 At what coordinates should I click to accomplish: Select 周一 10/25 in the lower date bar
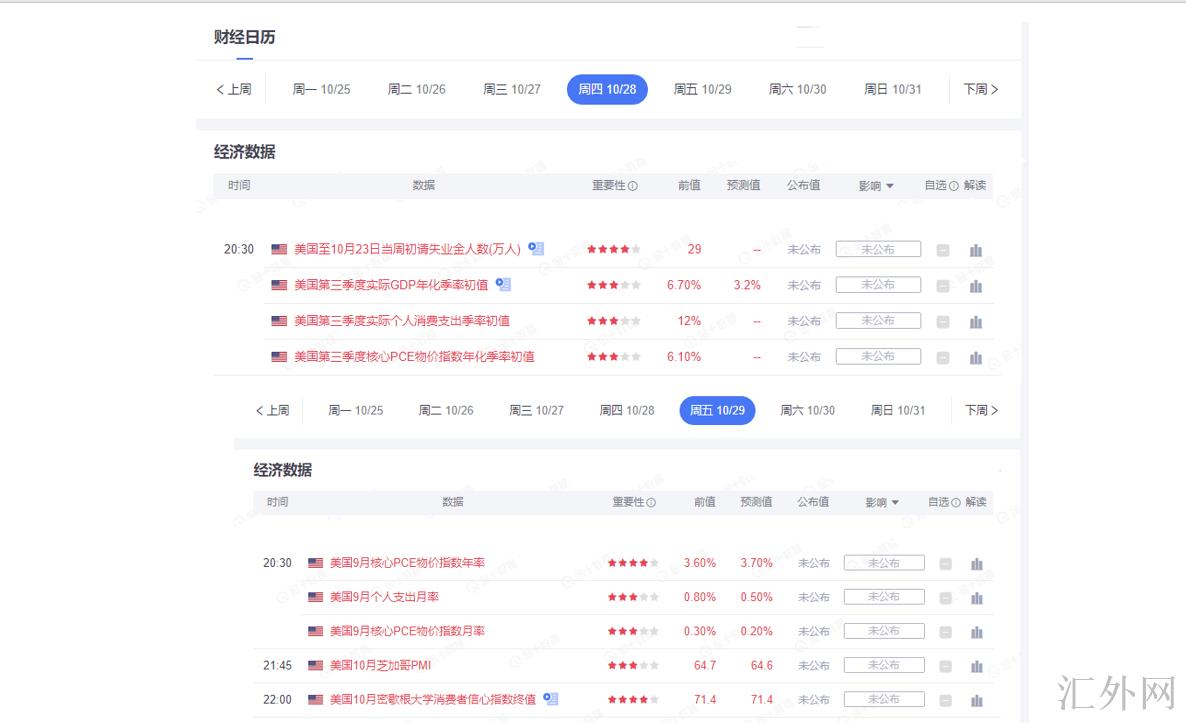click(x=355, y=410)
